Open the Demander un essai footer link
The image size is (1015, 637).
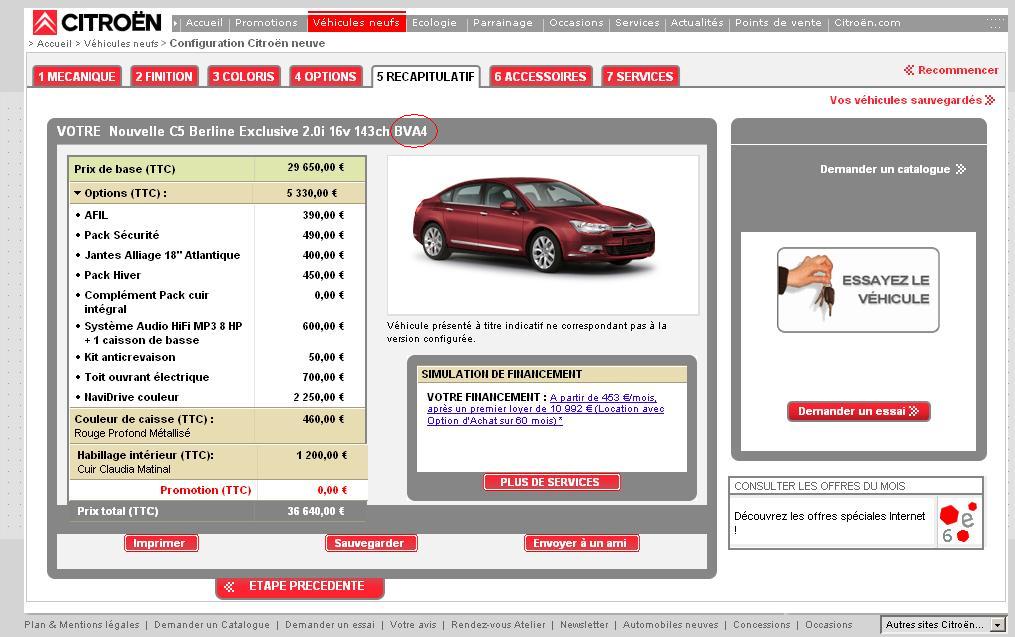(x=329, y=625)
